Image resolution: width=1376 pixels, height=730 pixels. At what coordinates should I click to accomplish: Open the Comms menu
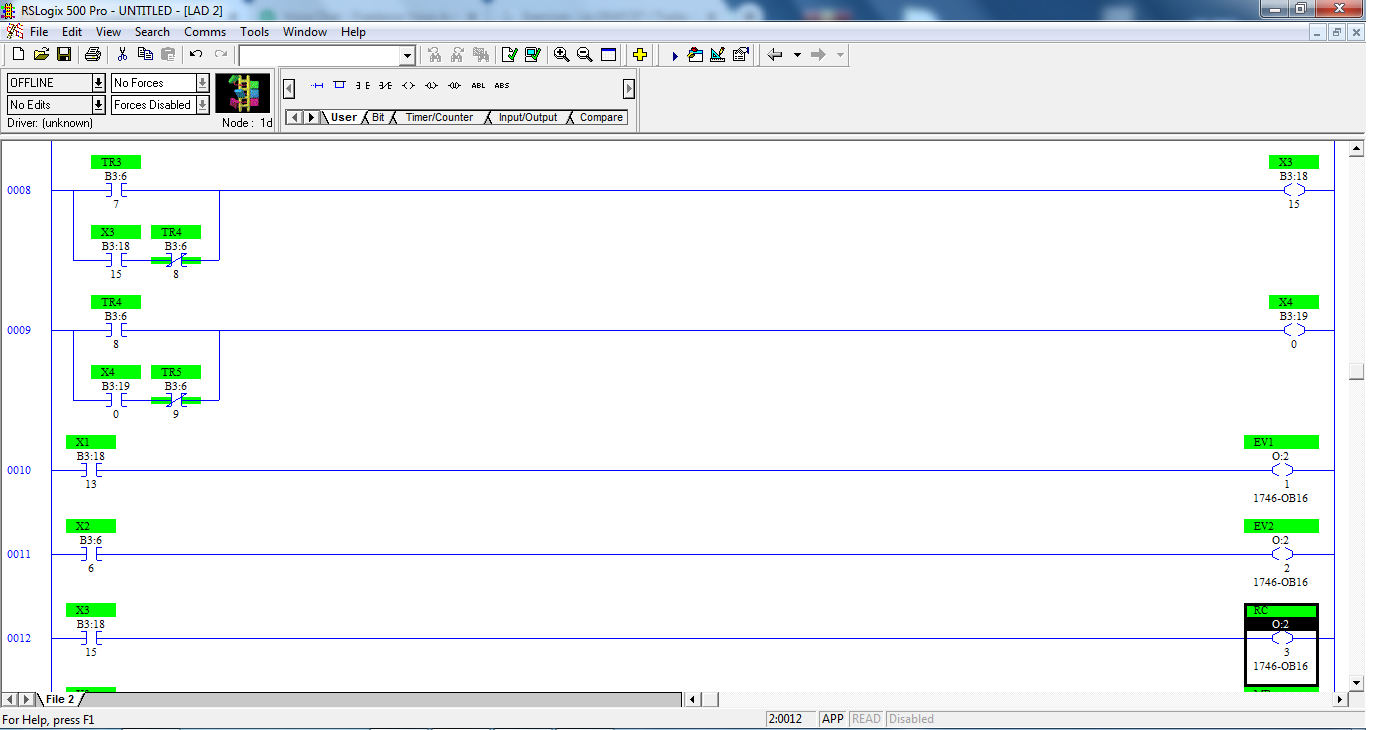point(205,31)
